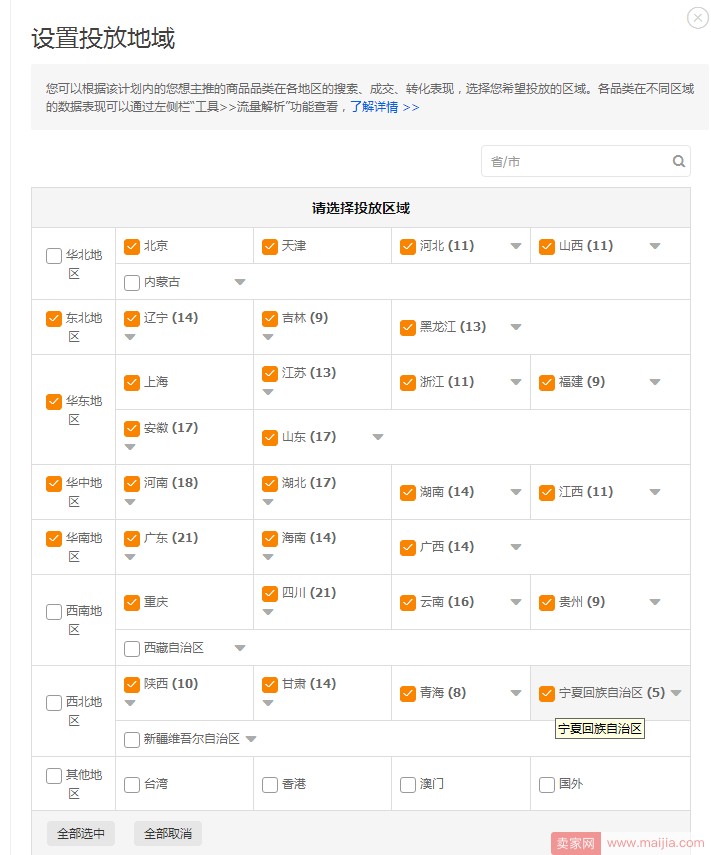Uncheck the 广西 (14) checkbox
711x855 pixels.
(408, 547)
